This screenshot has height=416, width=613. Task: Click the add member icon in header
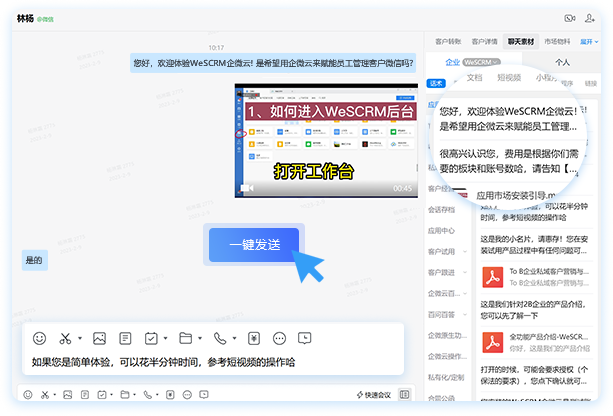(590, 18)
